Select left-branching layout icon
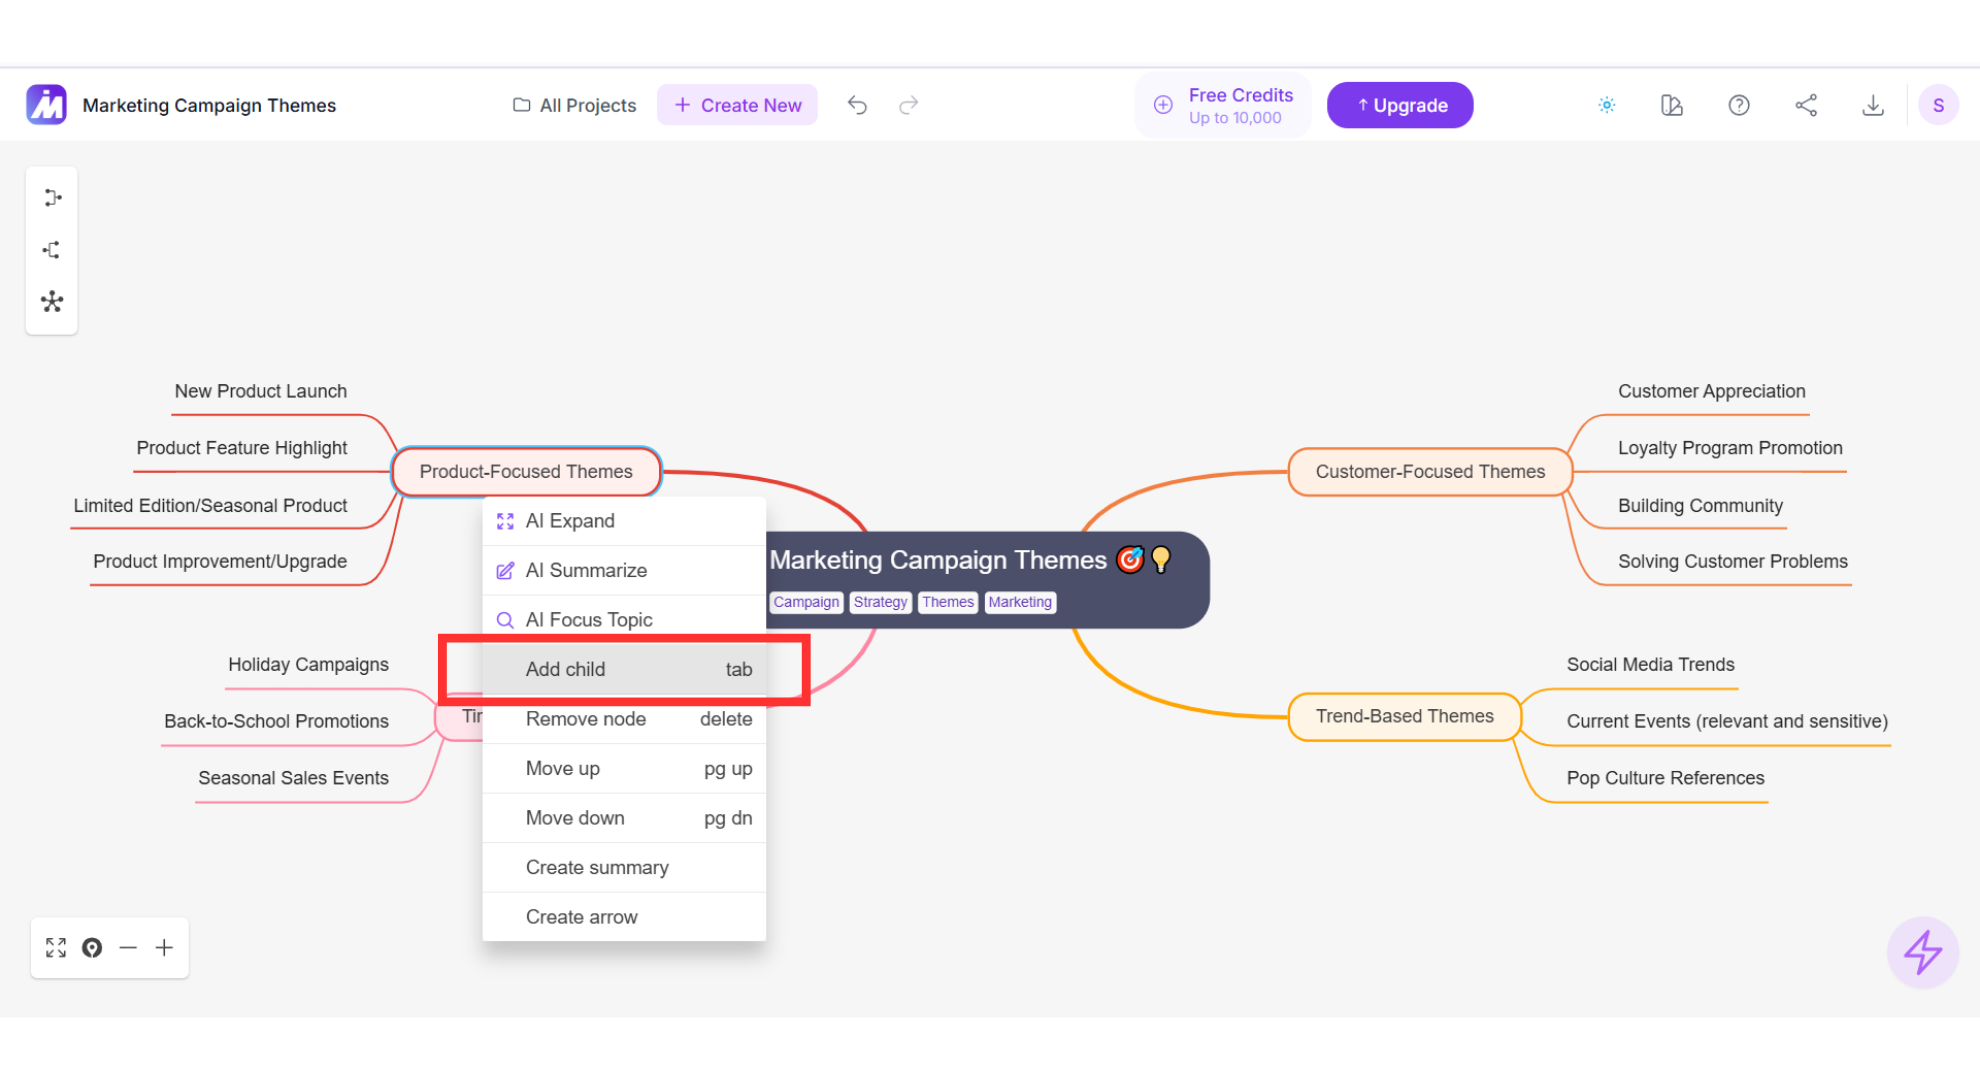 pos(52,250)
